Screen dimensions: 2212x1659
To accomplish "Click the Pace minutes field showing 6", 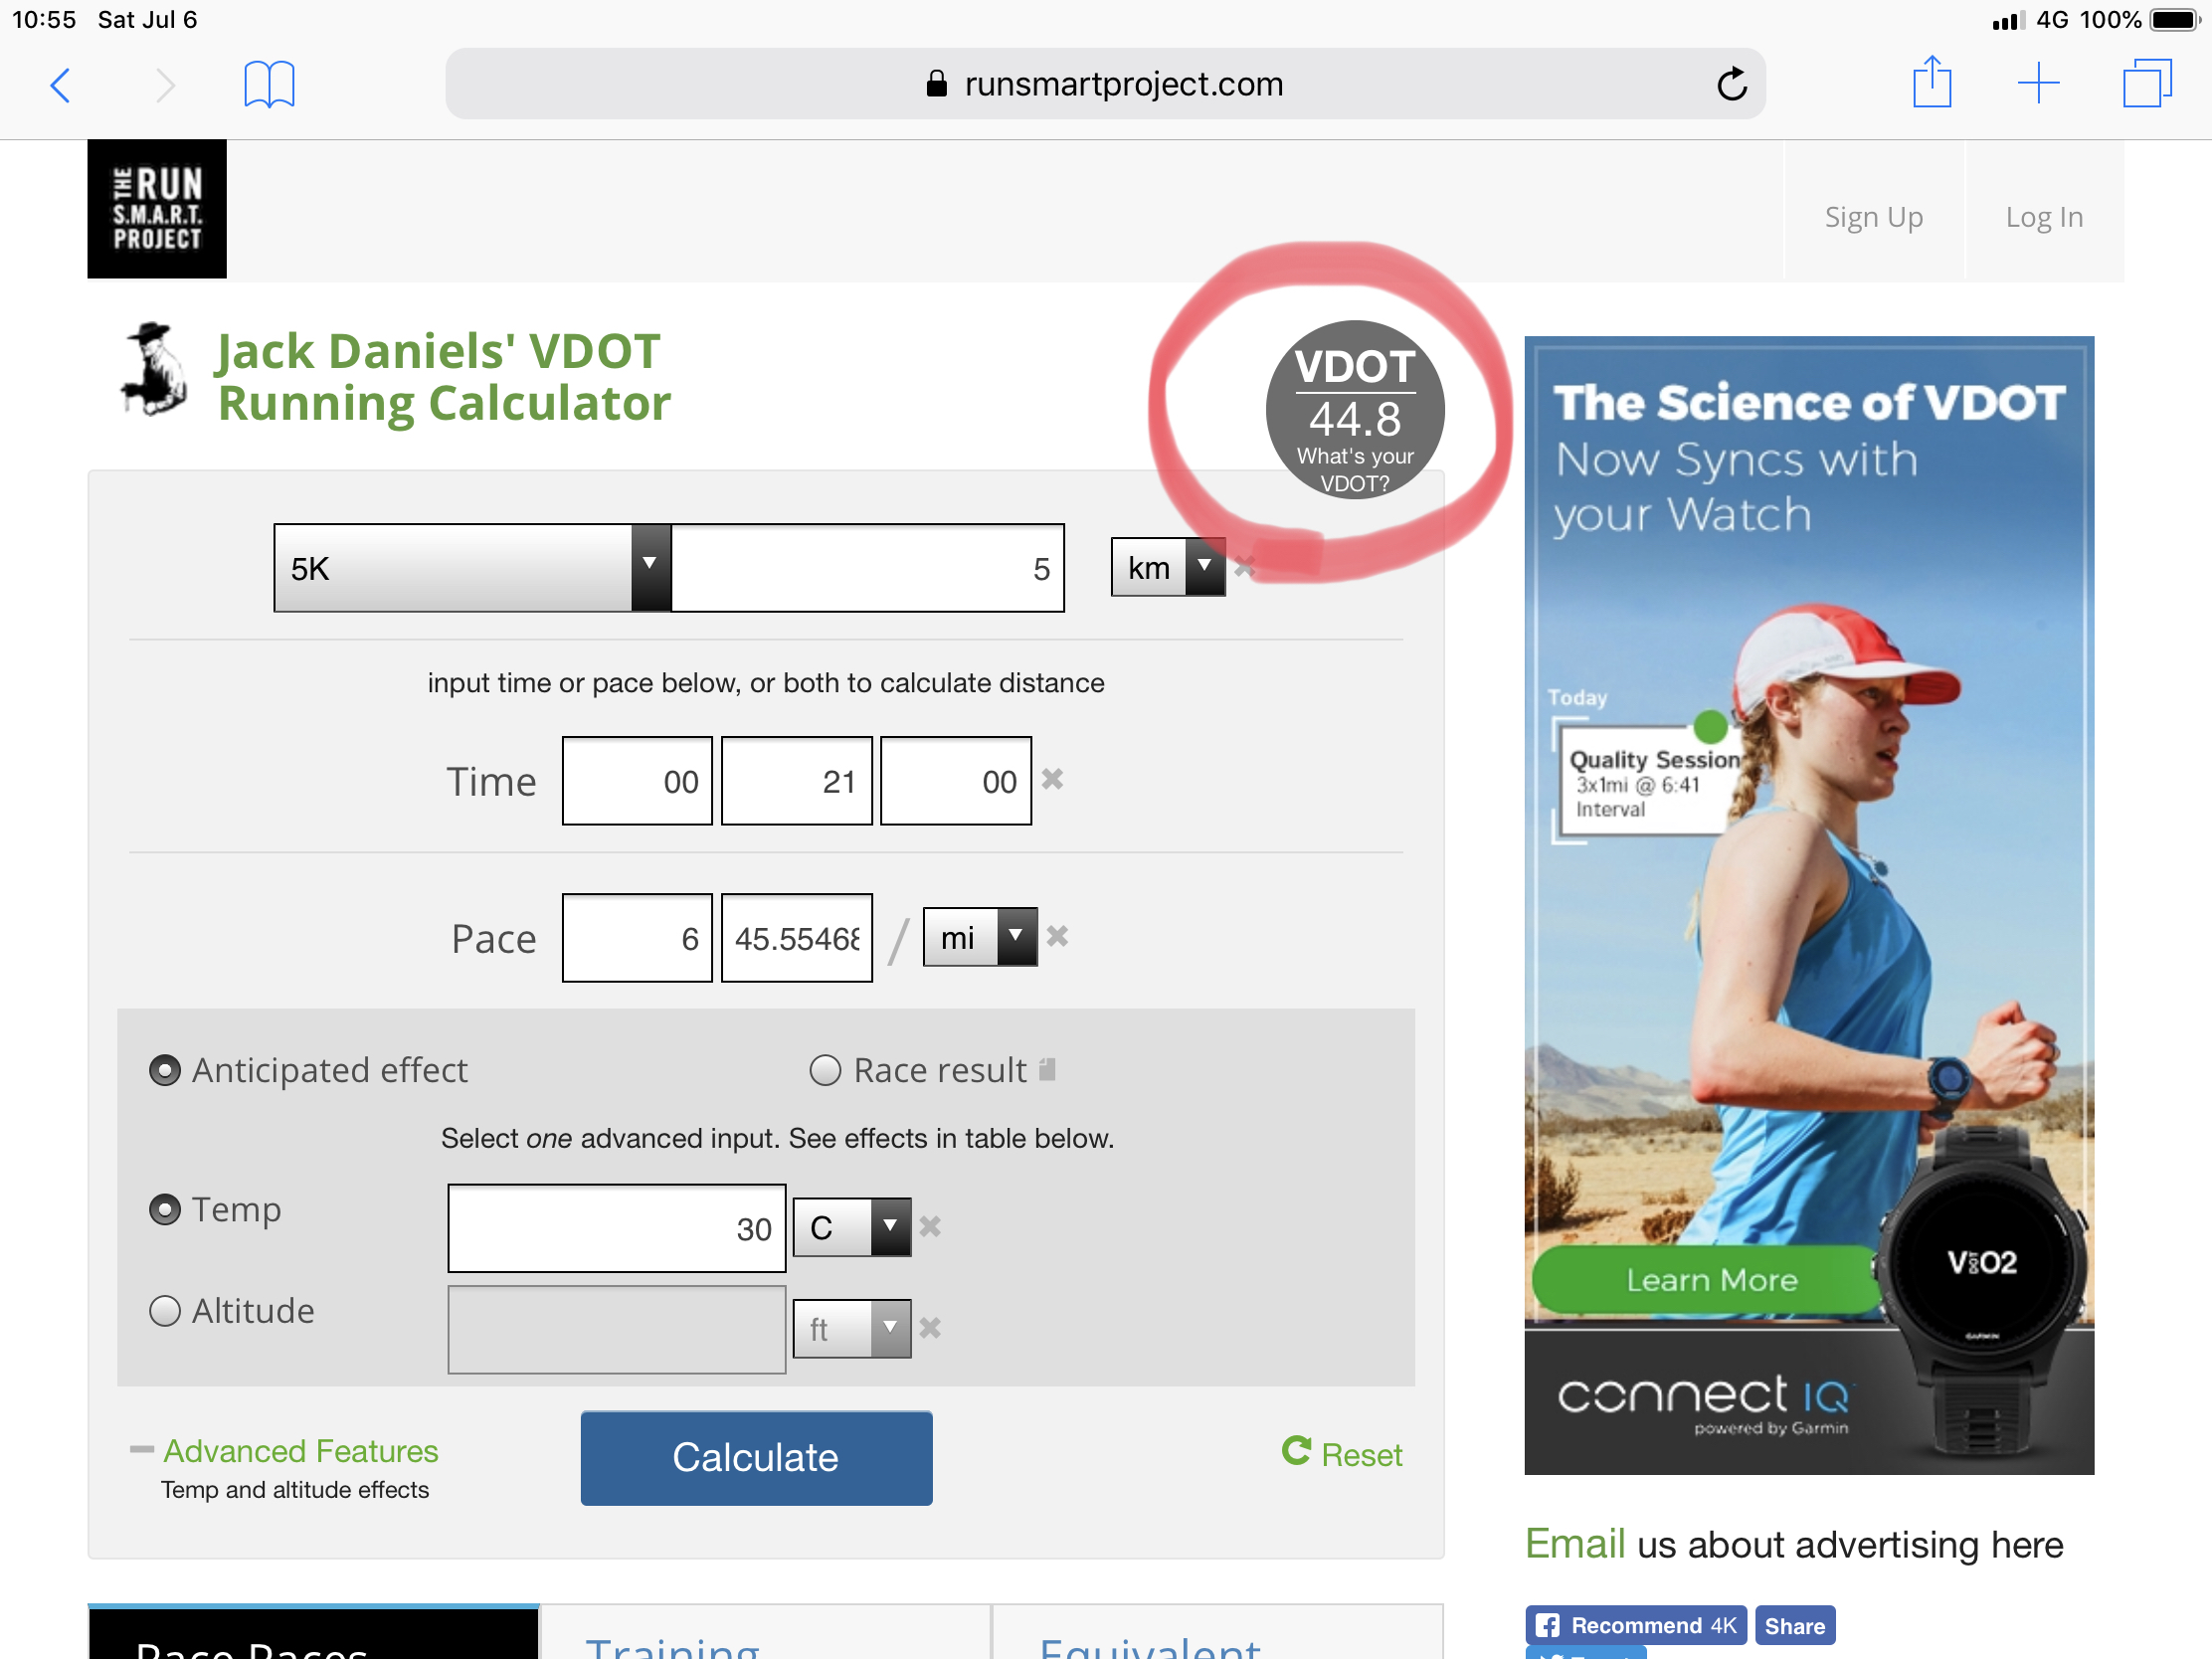I will [637, 938].
